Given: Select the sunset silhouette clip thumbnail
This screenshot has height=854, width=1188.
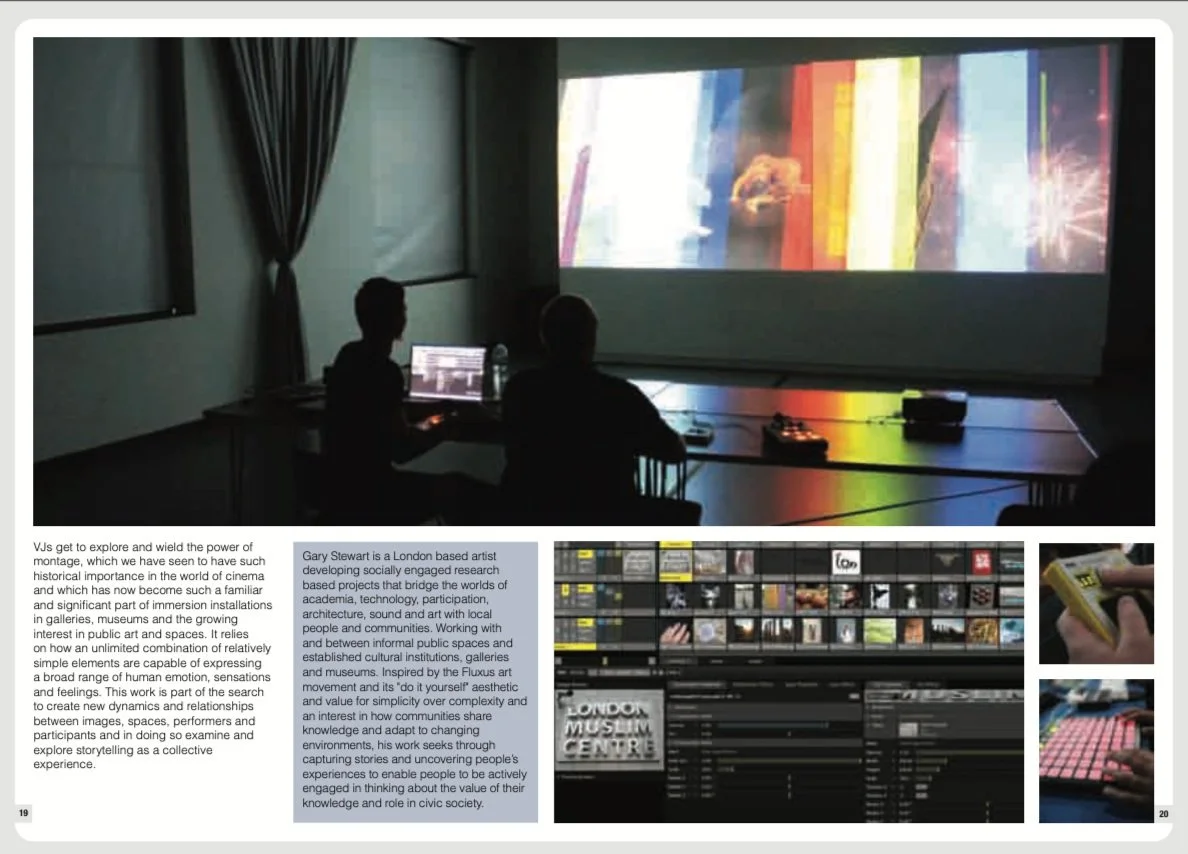Looking at the screenshot, I should 744,631.
